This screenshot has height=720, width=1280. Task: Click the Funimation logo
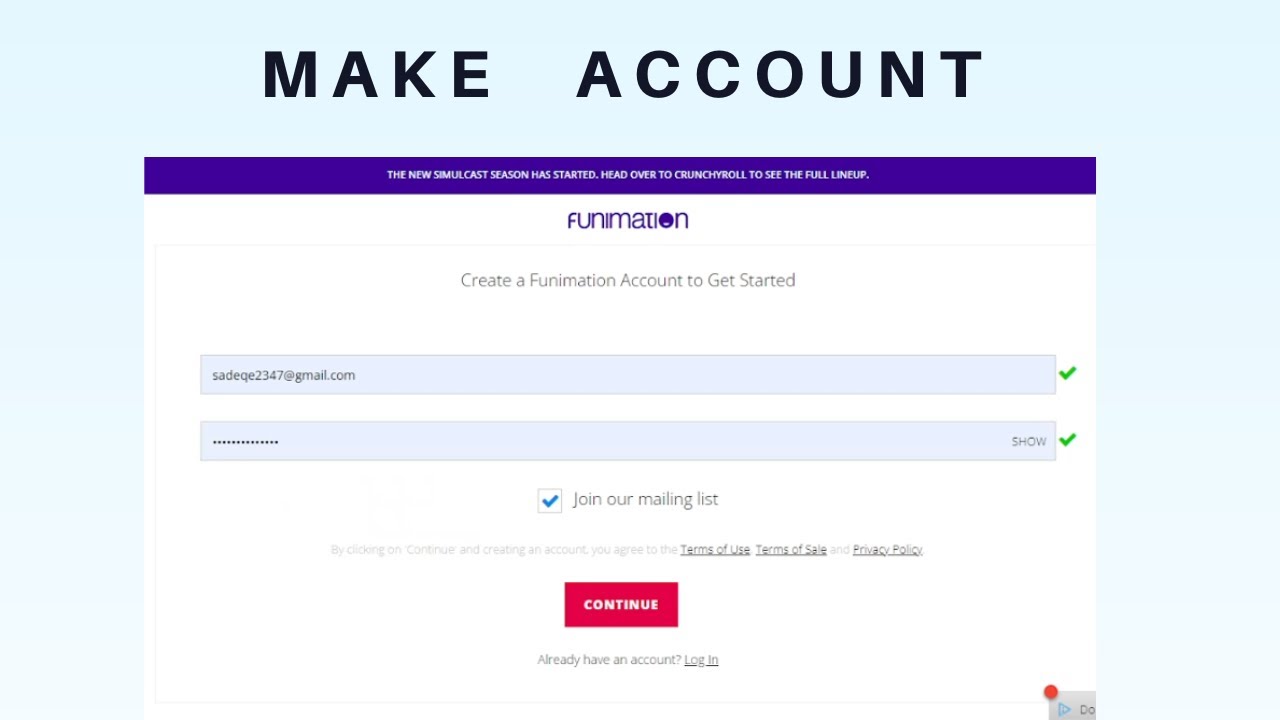627,220
